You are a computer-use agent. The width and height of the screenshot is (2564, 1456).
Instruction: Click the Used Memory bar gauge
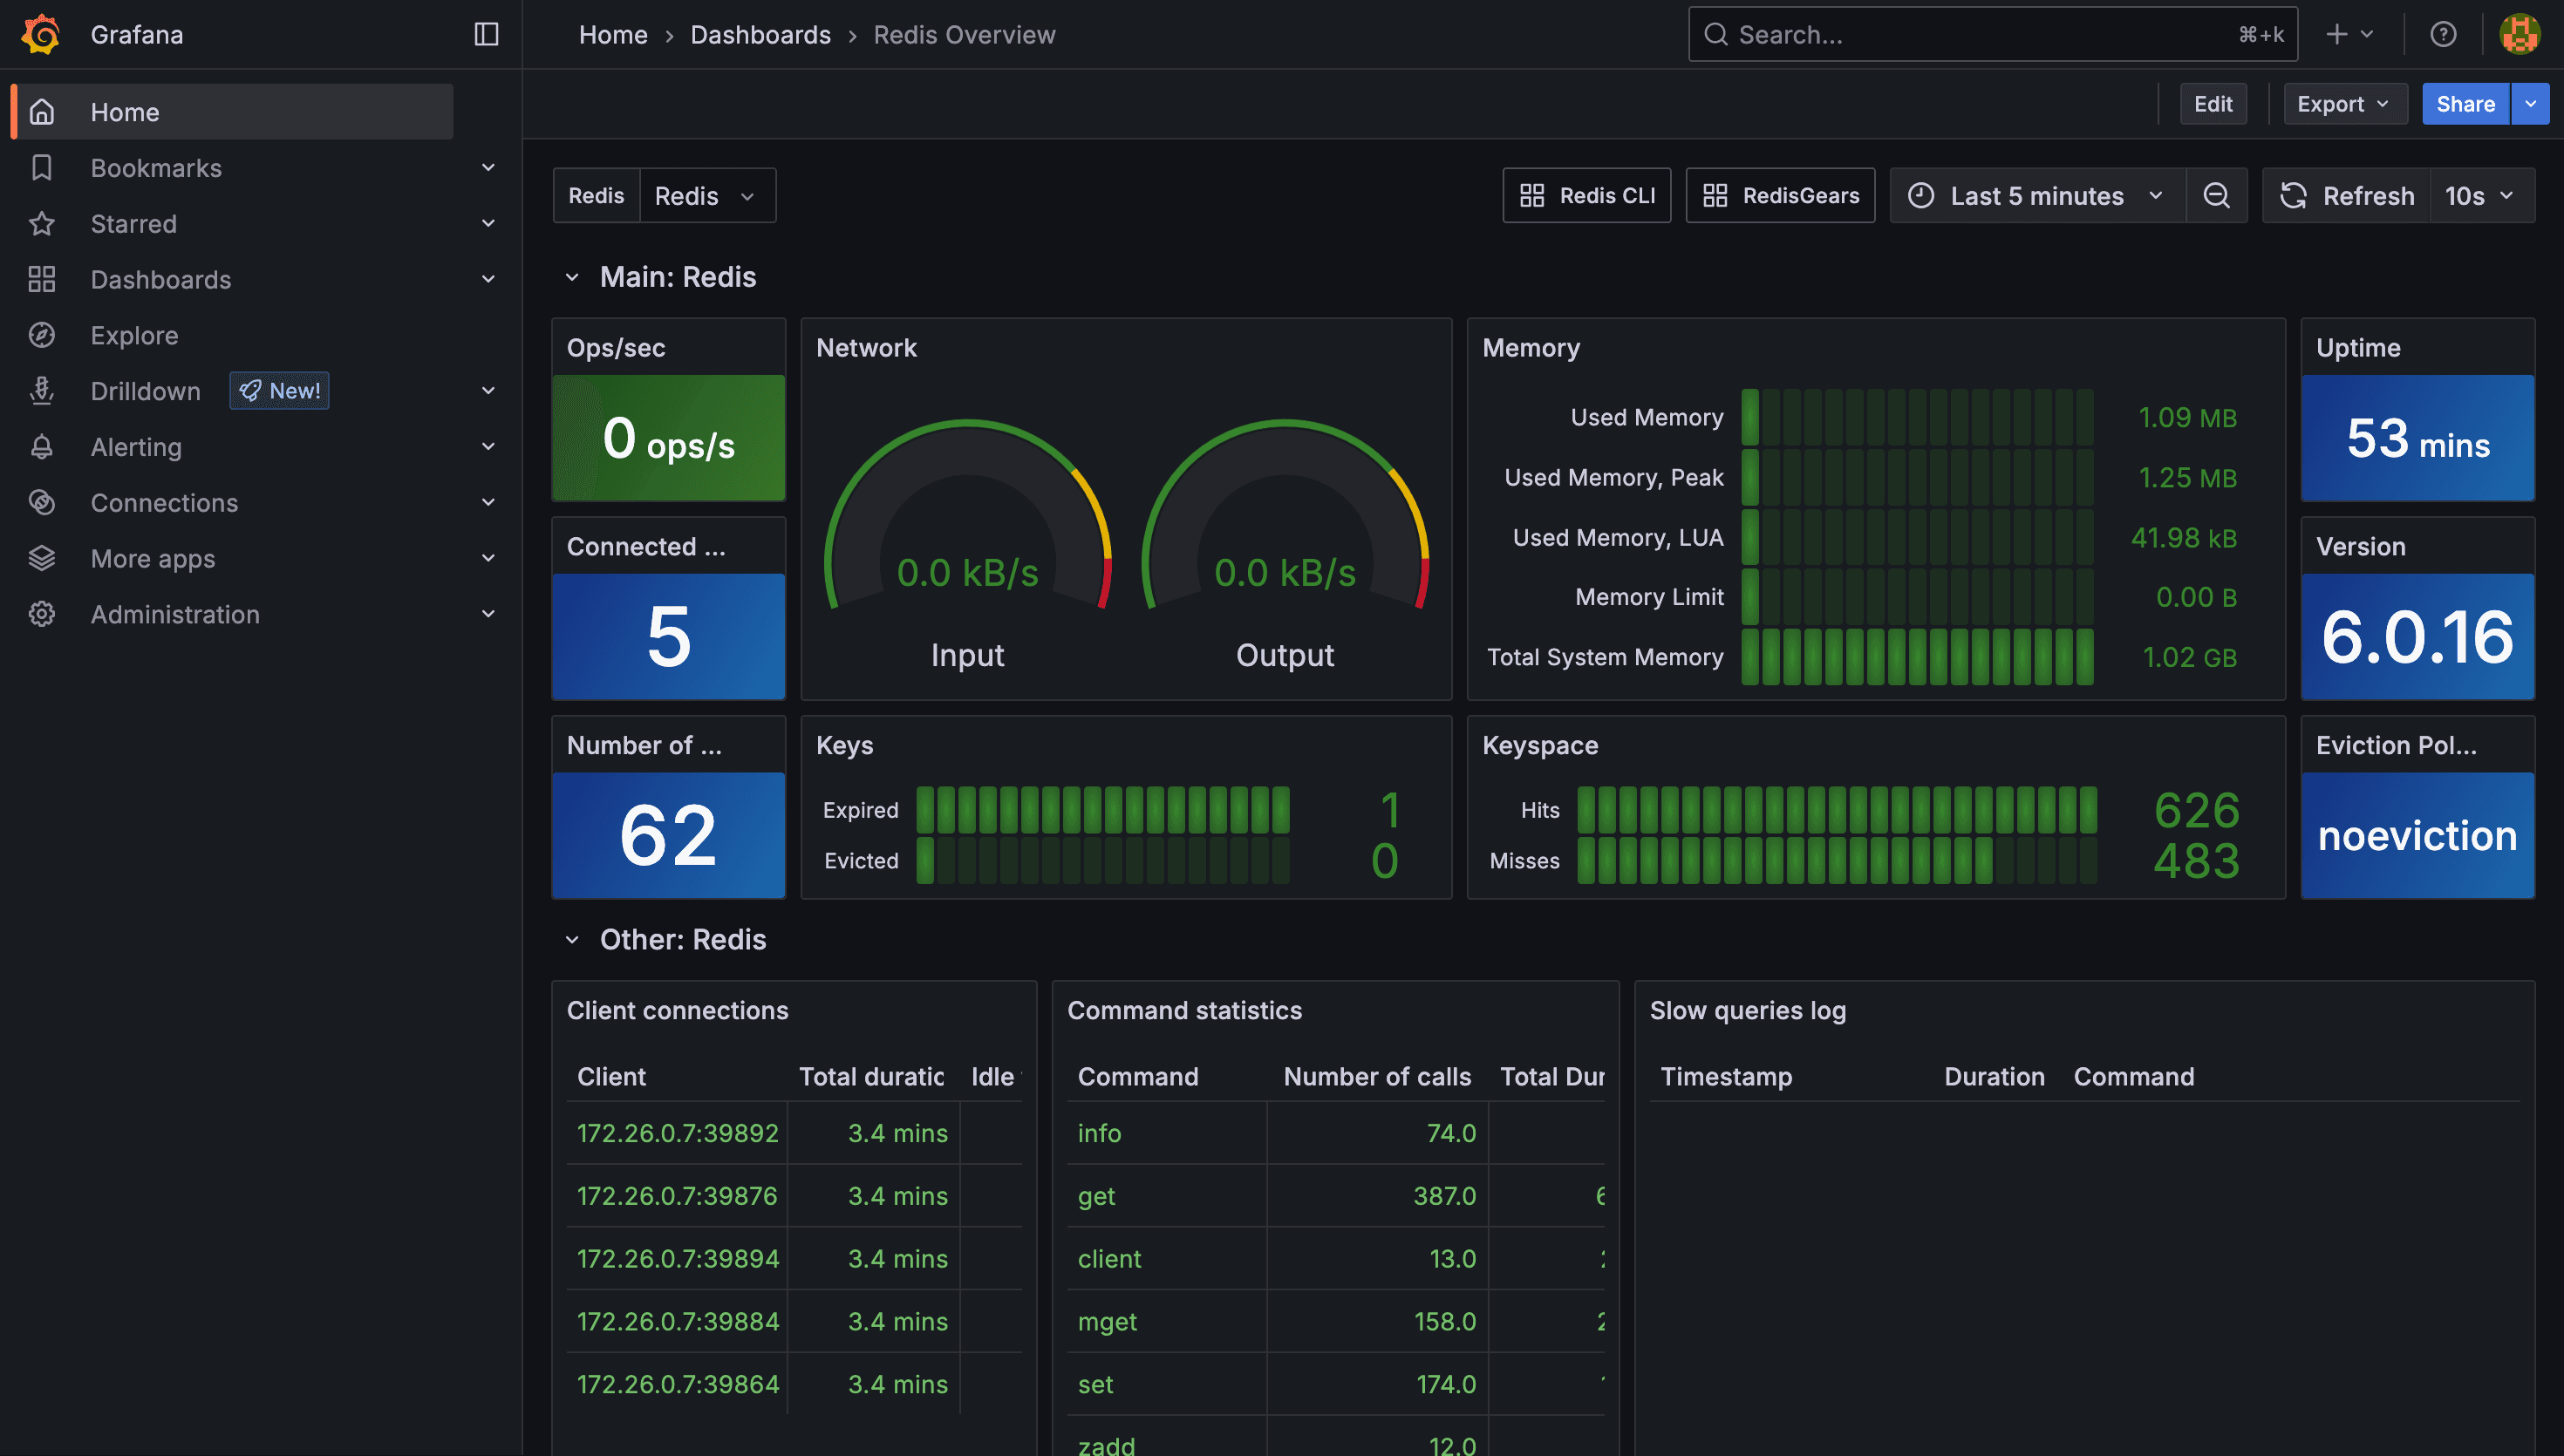click(x=1917, y=417)
